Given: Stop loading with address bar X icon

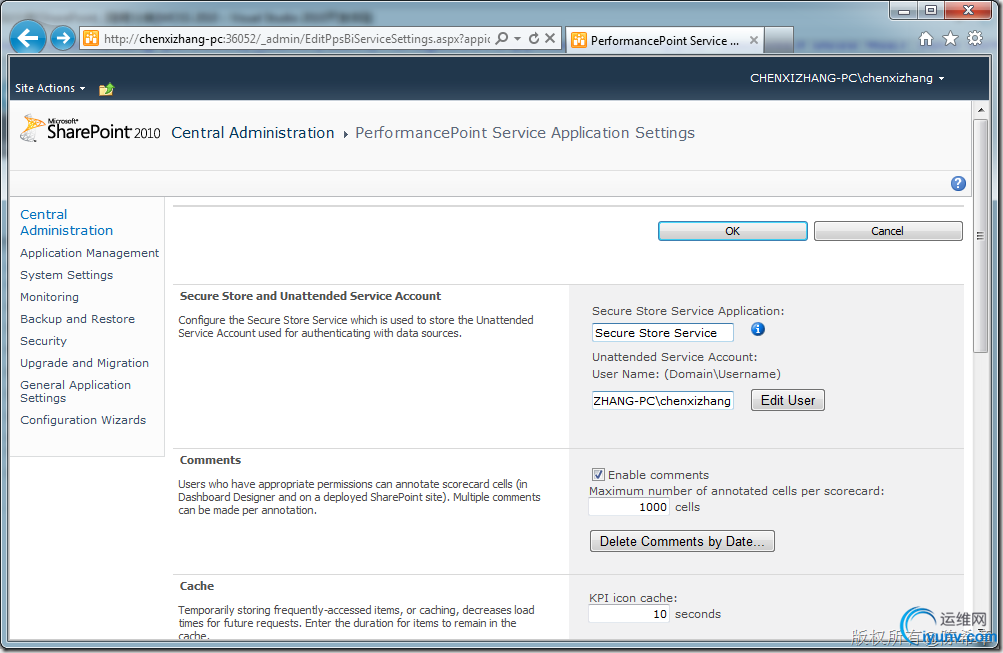Looking at the screenshot, I should click(550, 38).
